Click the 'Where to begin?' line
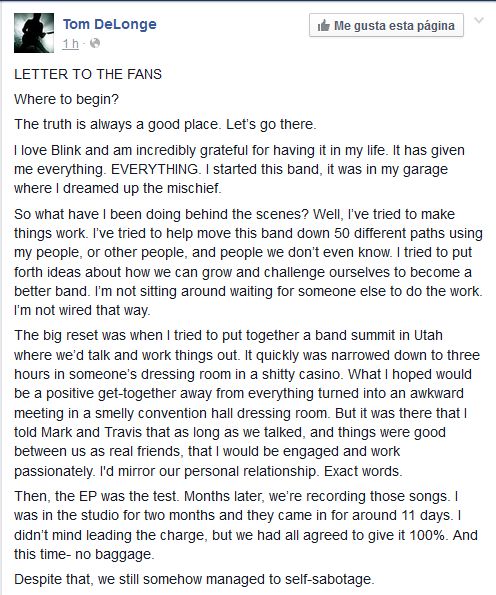Viewport: 496px width, 595px height. click(x=66, y=99)
